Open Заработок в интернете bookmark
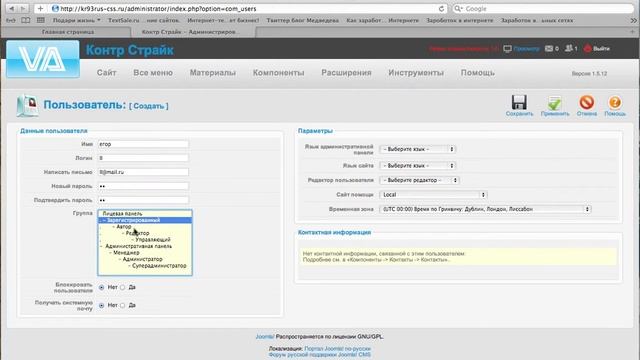Image resolution: width=640 pixels, height=360 pixels. (x=460, y=20)
